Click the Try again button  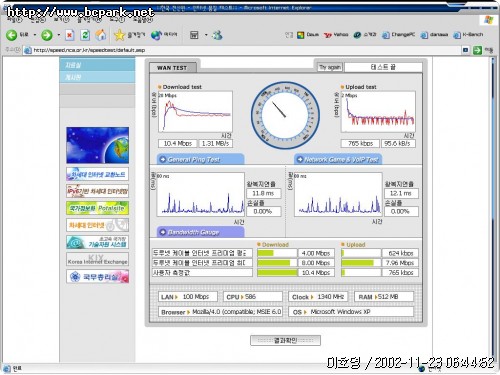(x=330, y=67)
